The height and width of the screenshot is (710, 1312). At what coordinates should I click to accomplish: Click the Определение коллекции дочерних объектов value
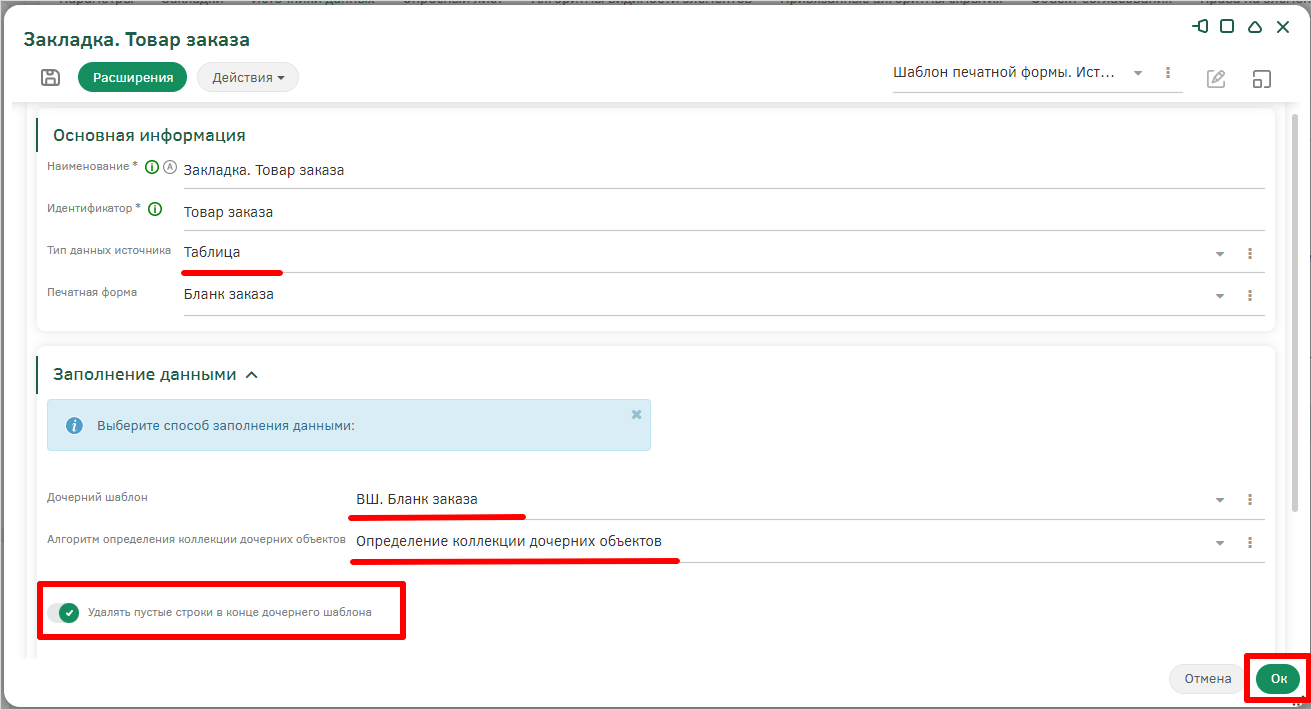(x=509, y=541)
